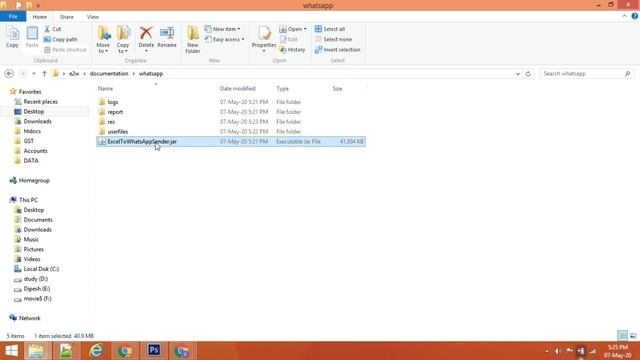Click Paste shortcut in Clipboard group
Image resolution: width=640 pixels, height=360 pixels.
(x=65, y=49)
